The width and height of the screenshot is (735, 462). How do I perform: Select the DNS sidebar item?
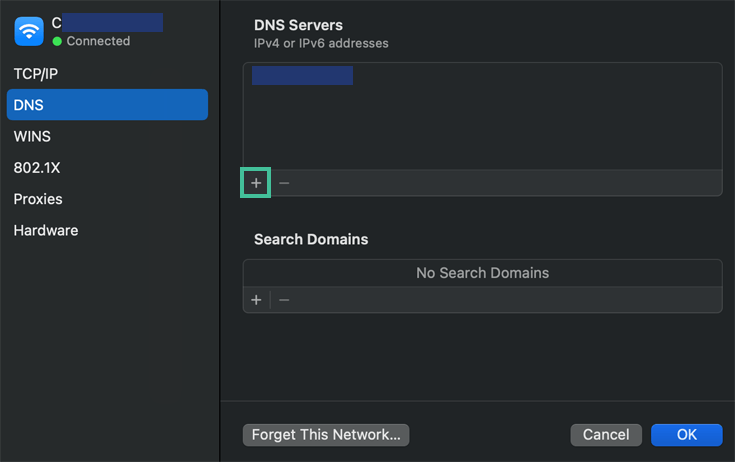click(107, 104)
